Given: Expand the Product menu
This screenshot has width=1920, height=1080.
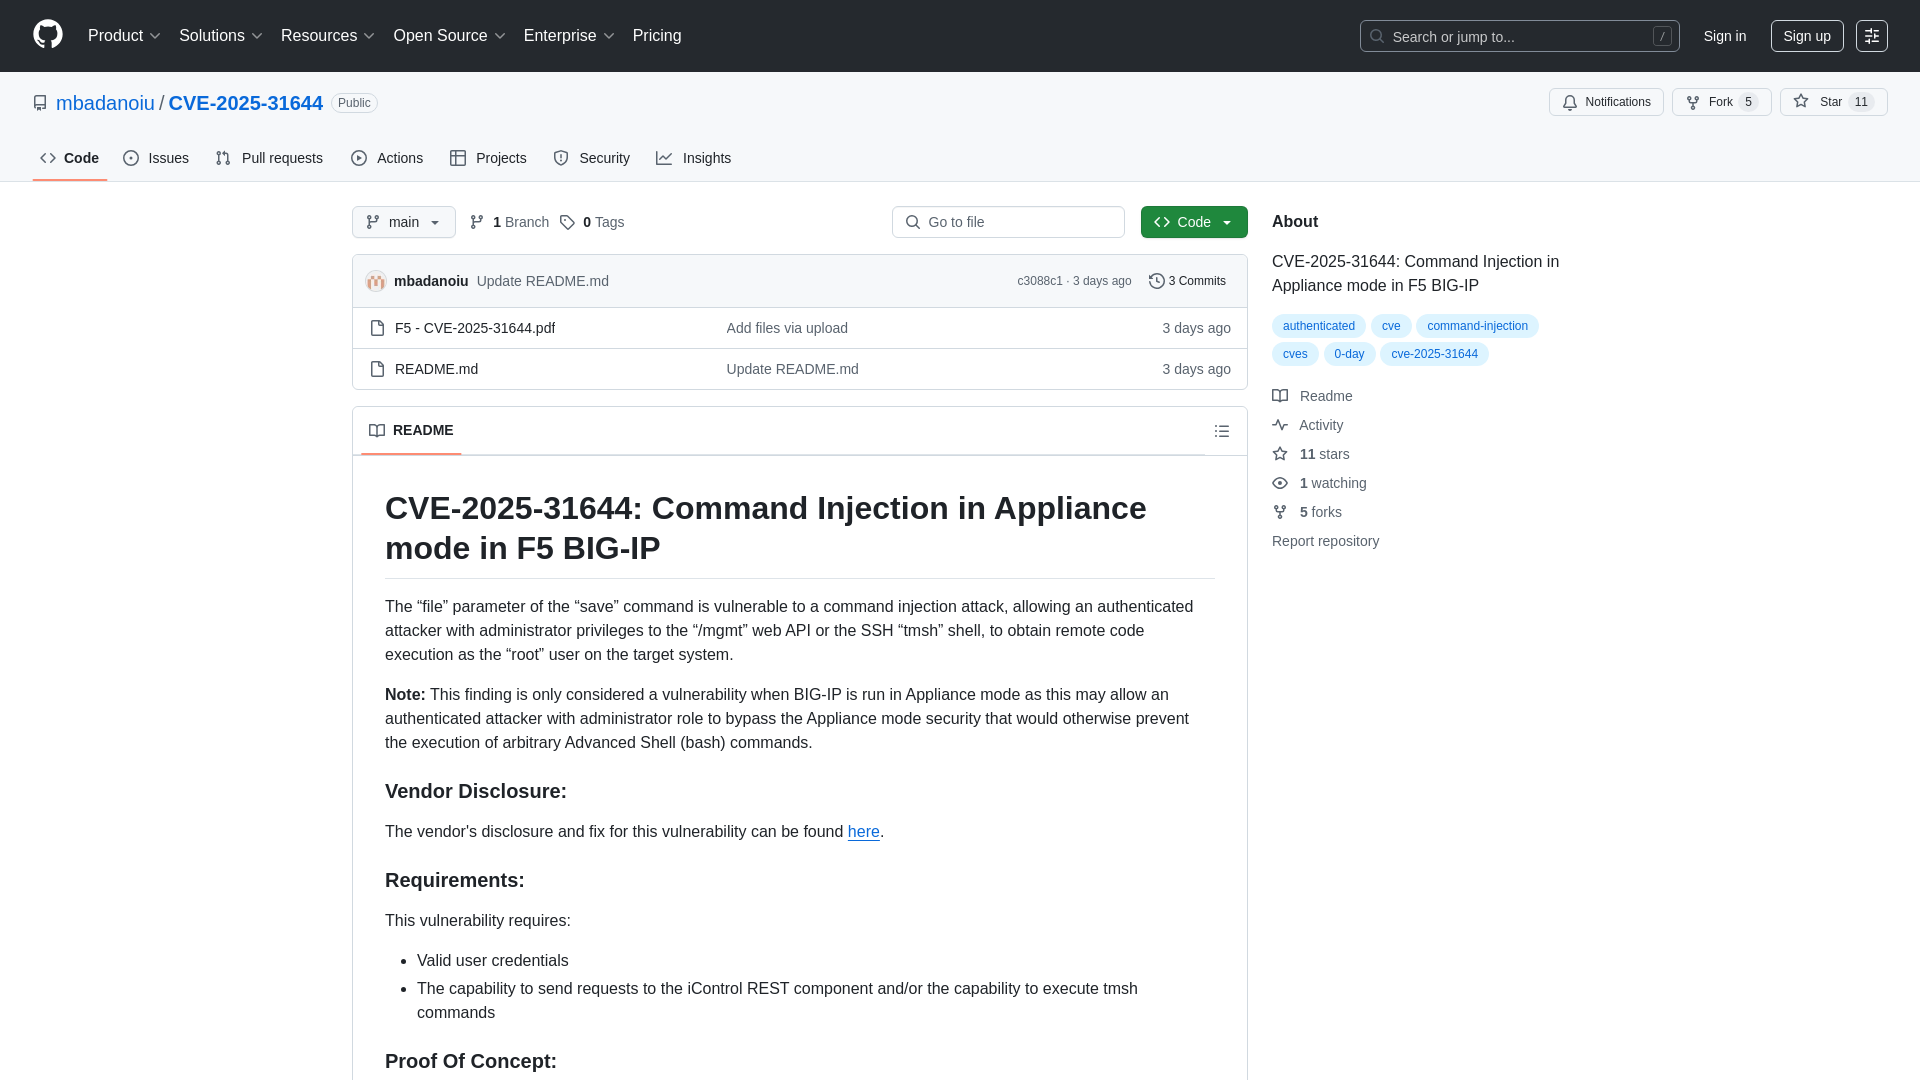Looking at the screenshot, I should 124,36.
